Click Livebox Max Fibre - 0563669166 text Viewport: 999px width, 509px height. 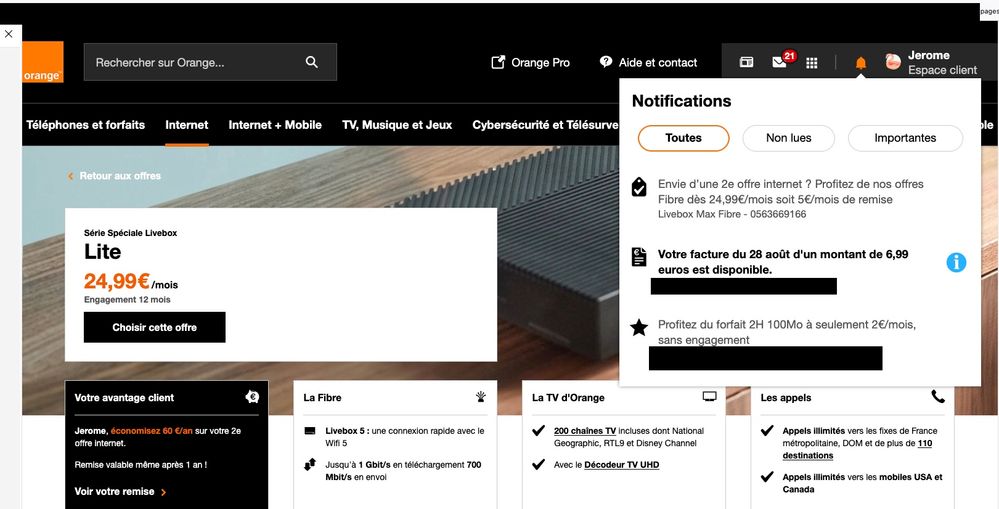732,214
